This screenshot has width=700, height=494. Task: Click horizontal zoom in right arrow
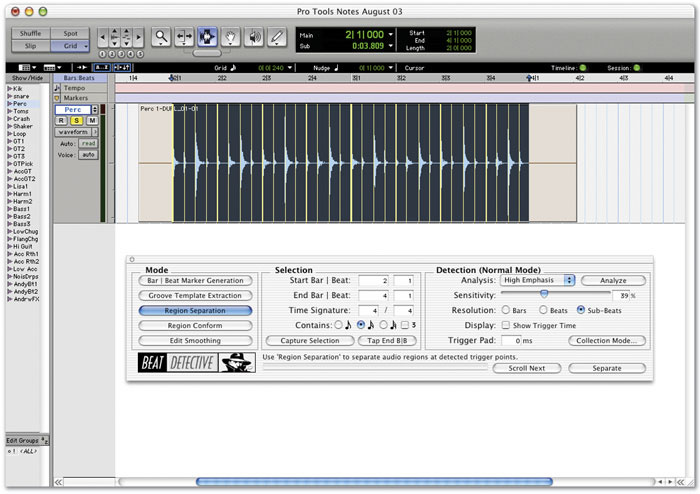pos(138,37)
